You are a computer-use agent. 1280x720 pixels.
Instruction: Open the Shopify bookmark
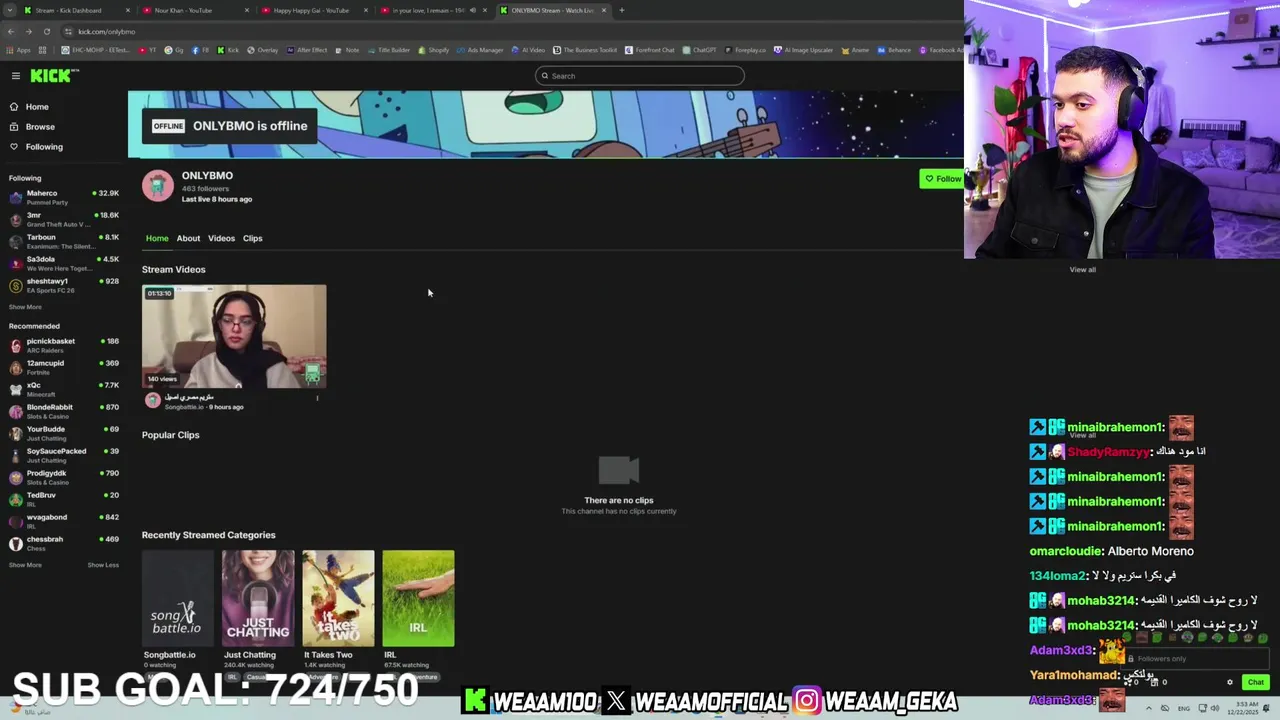click(434, 50)
